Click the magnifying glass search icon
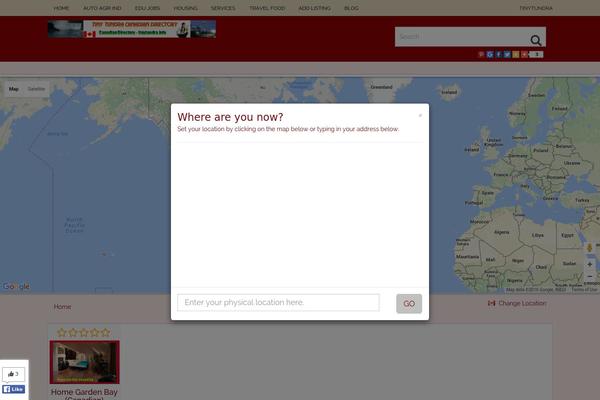This screenshot has width=600, height=400. click(536, 40)
